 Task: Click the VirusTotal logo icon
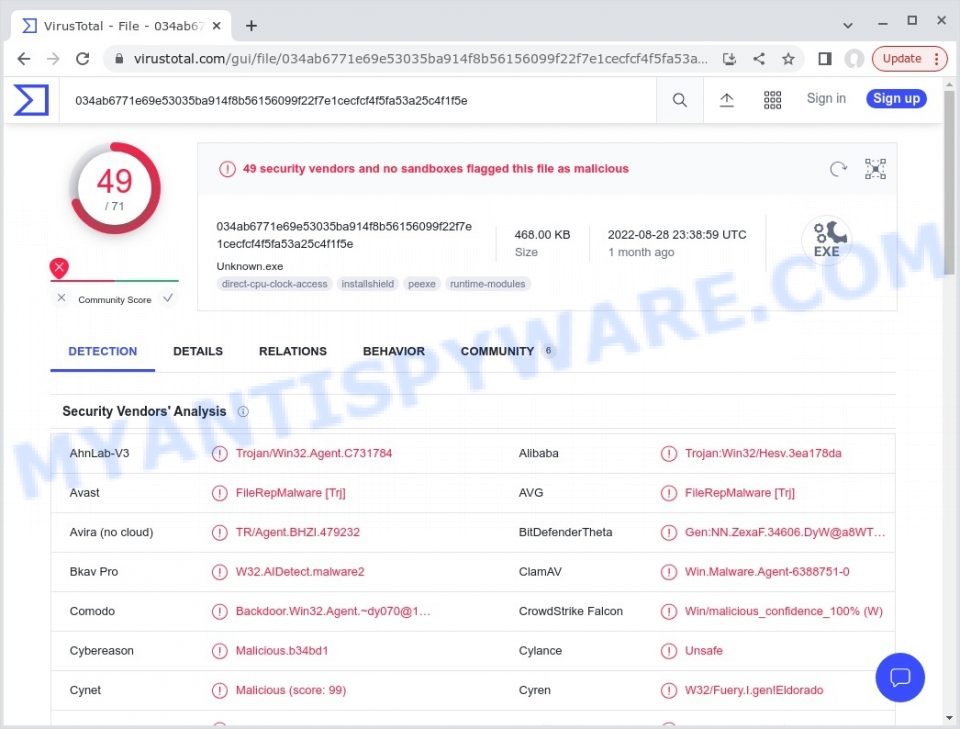click(x=30, y=99)
